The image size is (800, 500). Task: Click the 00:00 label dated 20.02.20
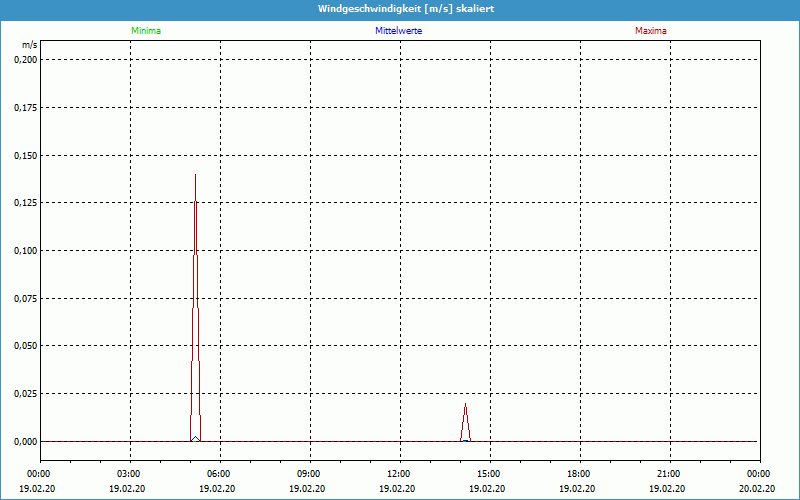(758, 474)
